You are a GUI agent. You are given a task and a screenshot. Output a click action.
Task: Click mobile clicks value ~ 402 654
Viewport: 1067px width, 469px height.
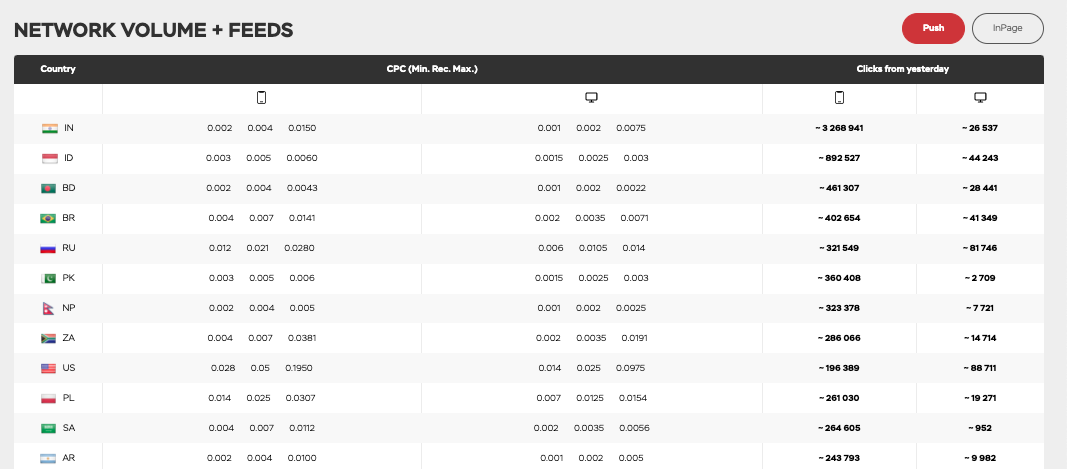[839, 218]
